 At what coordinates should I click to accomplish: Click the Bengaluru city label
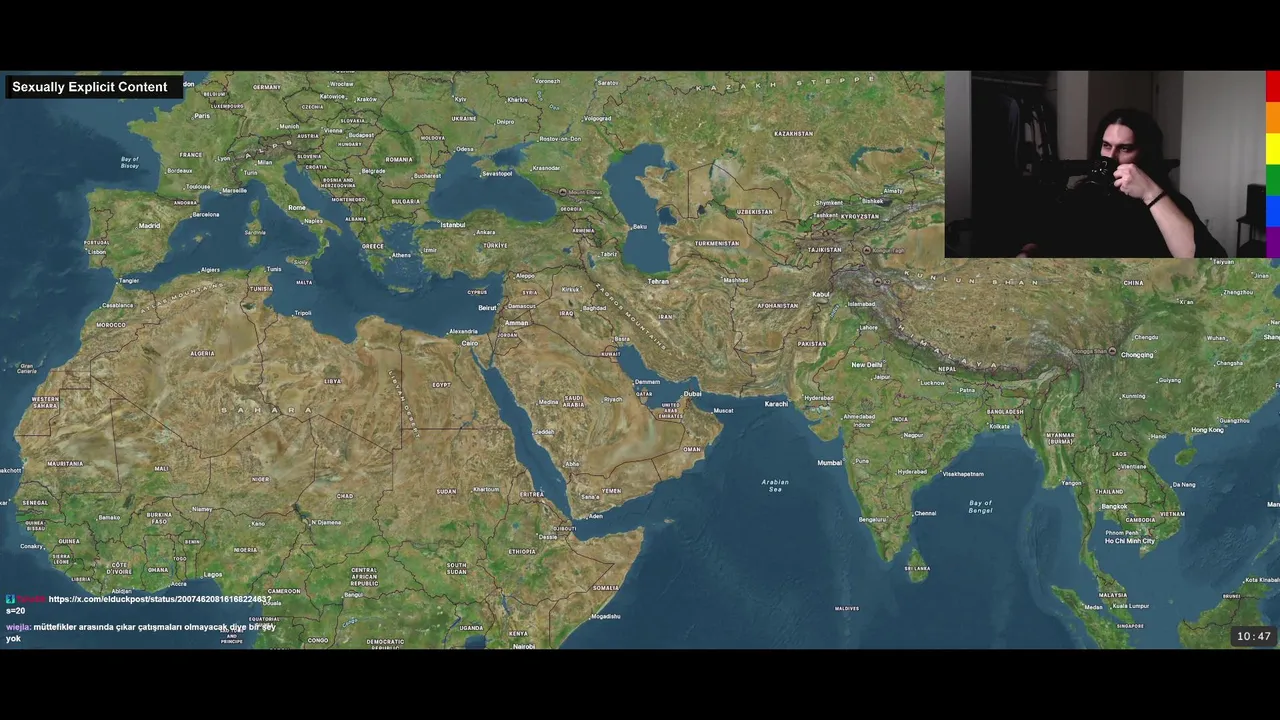pyautogui.click(x=872, y=520)
